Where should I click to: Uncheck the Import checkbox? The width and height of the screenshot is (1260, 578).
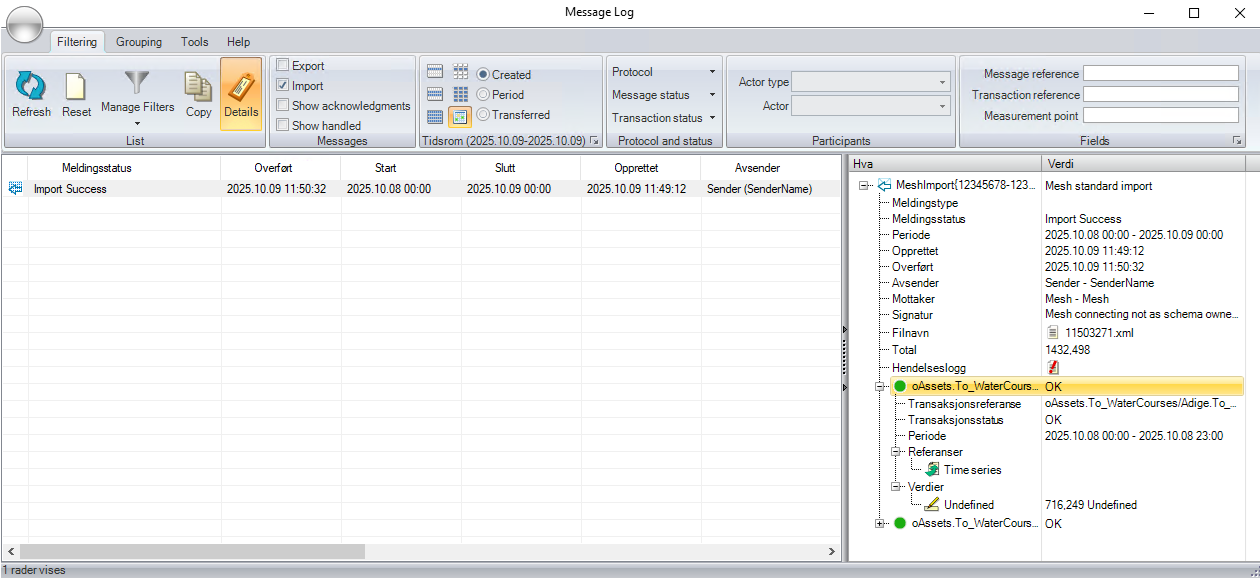(283, 86)
